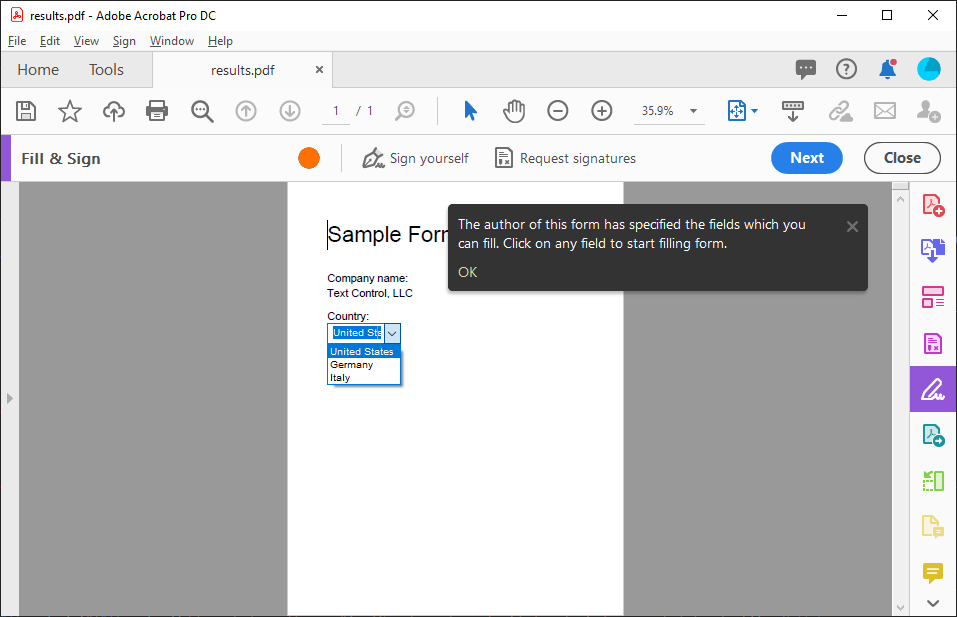957x617 pixels.
Task: Zoom in with the plus icon
Action: pyautogui.click(x=602, y=111)
